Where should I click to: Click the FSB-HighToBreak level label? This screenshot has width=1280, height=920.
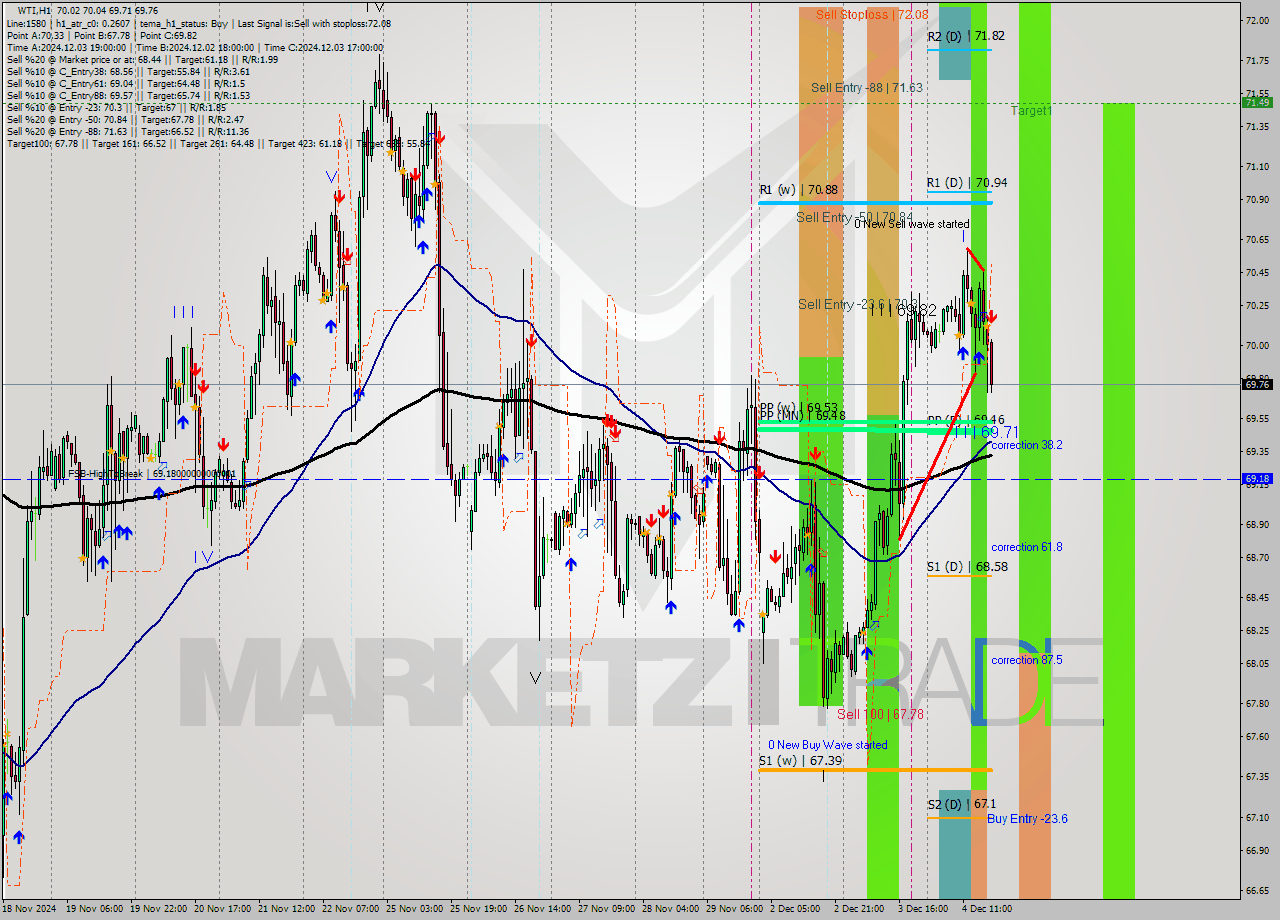(x=152, y=474)
